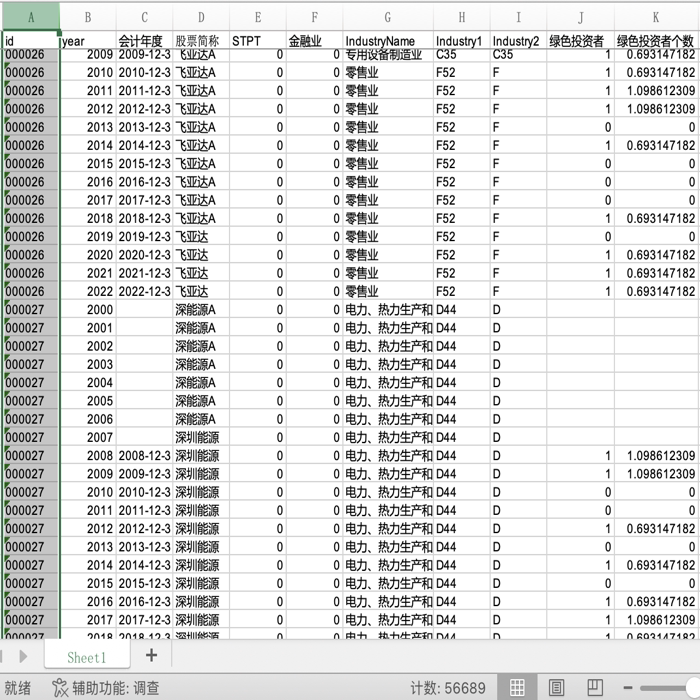The width and height of the screenshot is (700, 700).
Task: Select year cell 2007 for id 000027
Action: point(88,438)
